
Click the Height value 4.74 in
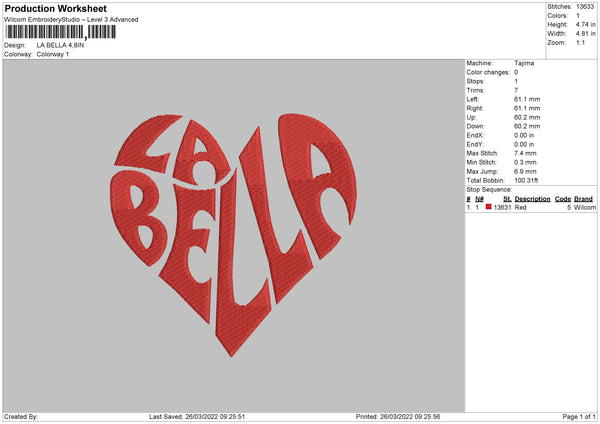585,24
